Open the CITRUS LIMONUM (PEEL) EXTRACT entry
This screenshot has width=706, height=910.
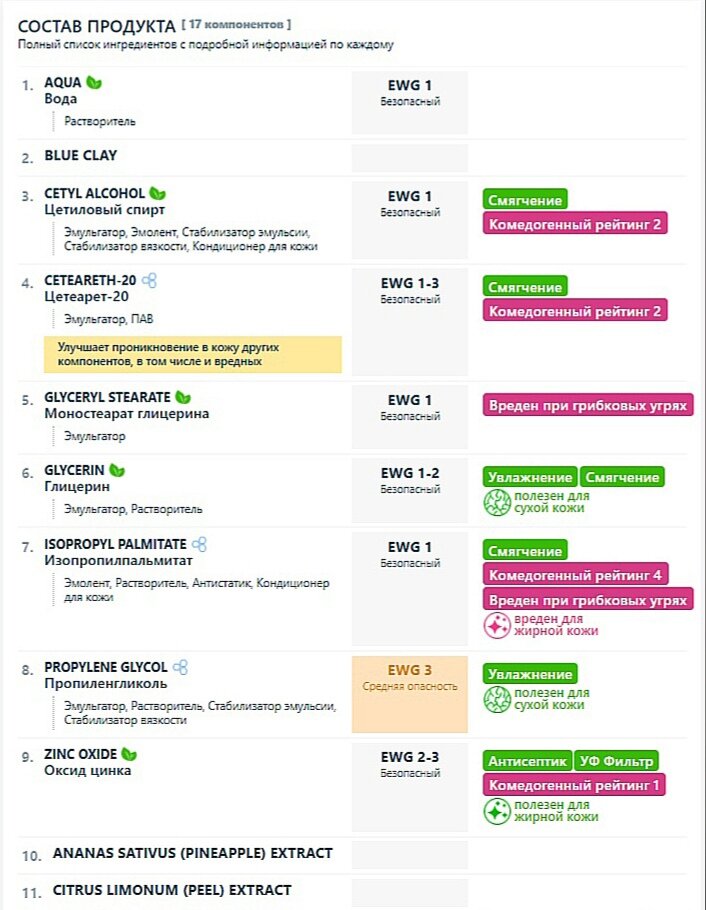[172, 890]
